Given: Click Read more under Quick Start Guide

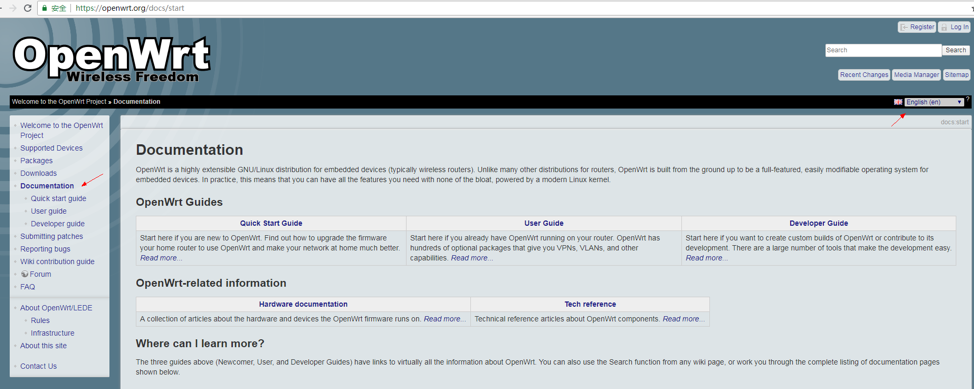Looking at the screenshot, I should pos(161,258).
